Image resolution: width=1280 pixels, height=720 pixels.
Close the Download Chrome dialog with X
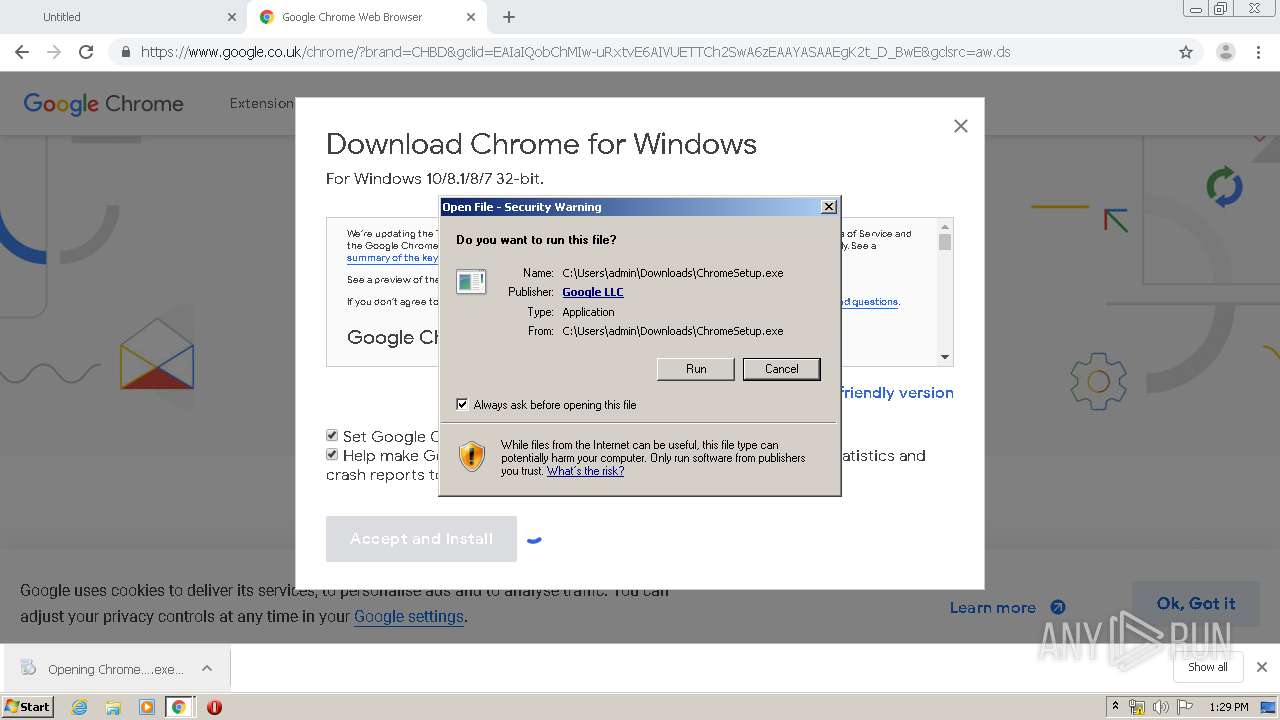click(960, 126)
